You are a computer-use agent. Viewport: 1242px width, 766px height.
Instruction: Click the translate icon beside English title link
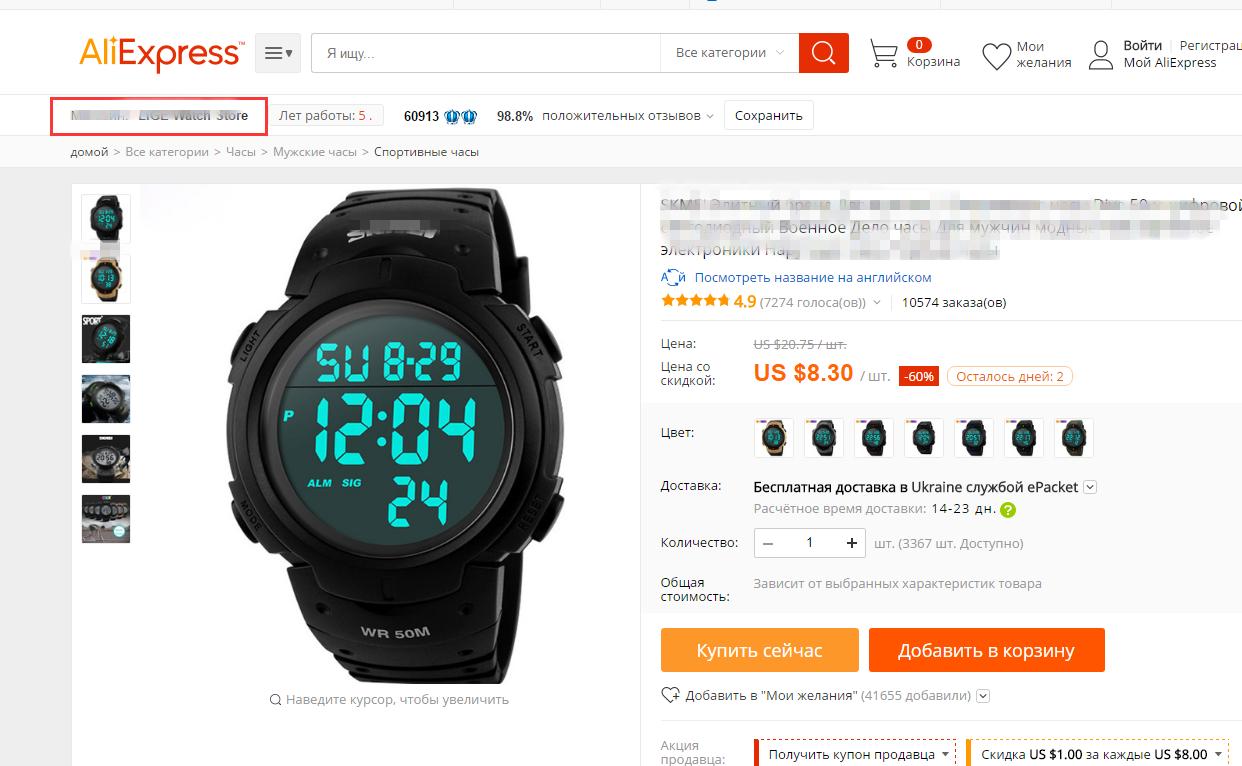[x=673, y=278]
